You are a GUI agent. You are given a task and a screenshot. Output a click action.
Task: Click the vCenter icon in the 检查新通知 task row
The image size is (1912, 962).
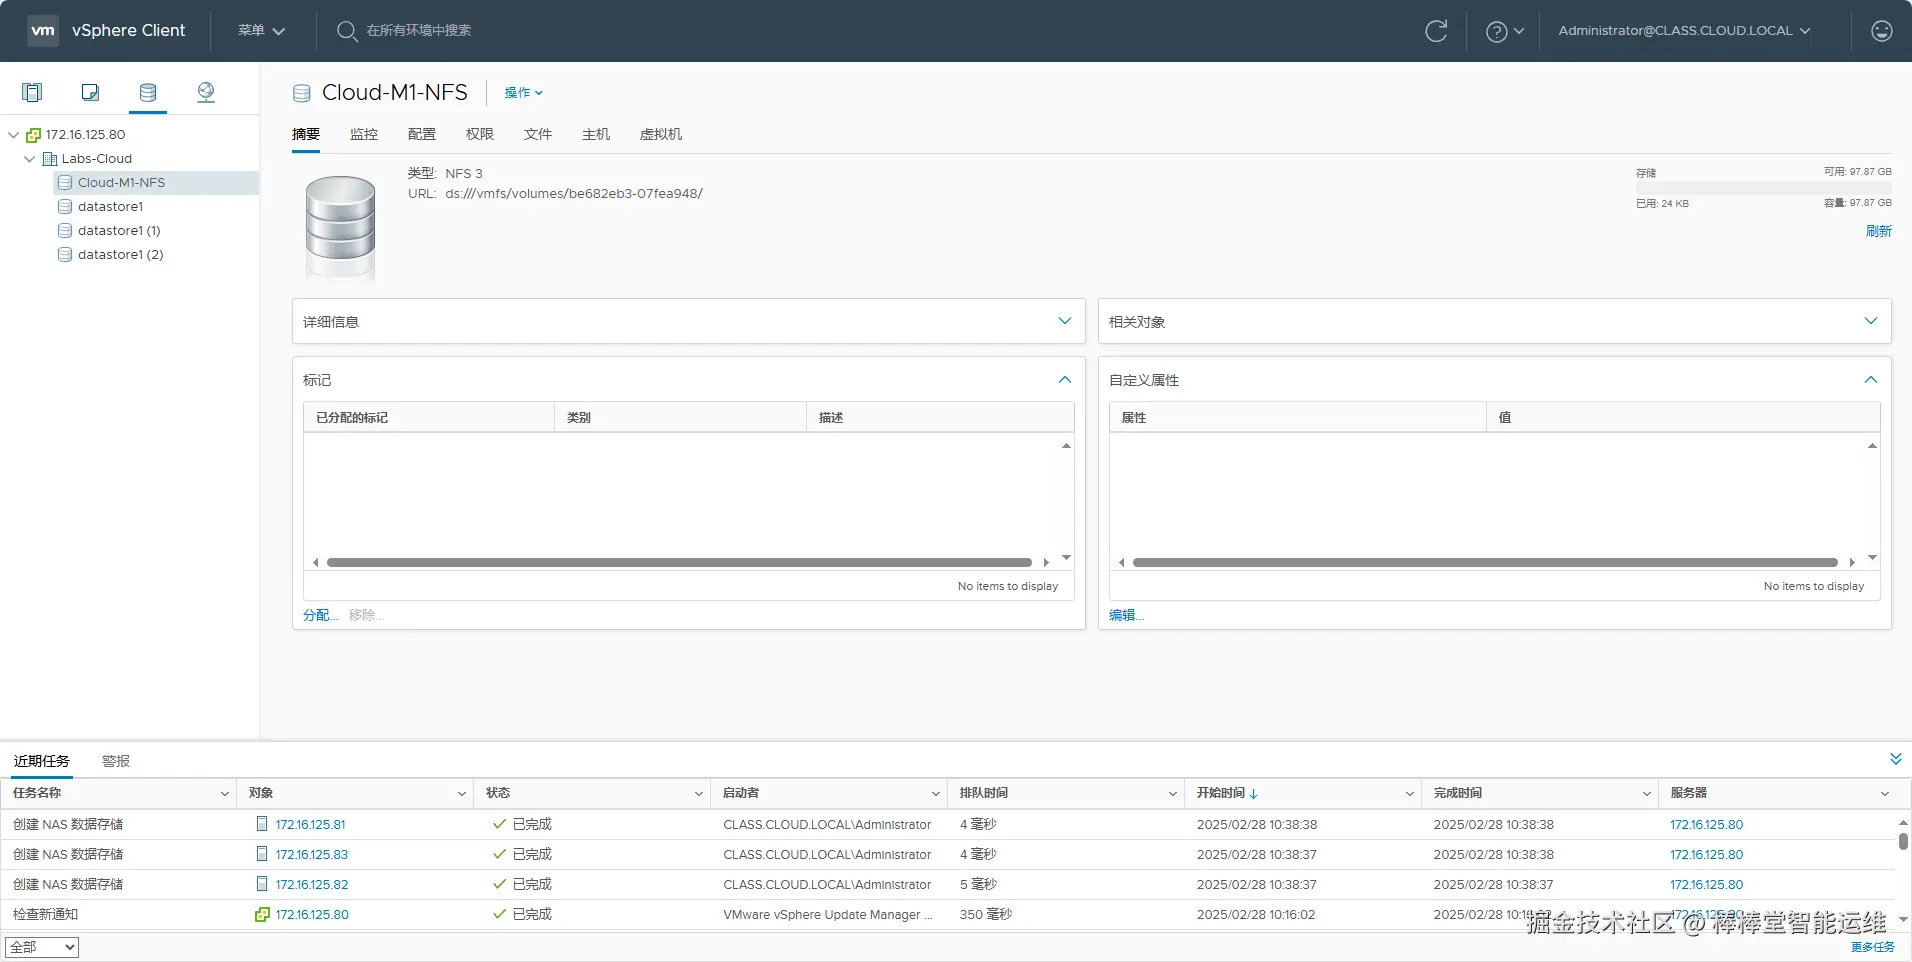pos(262,914)
